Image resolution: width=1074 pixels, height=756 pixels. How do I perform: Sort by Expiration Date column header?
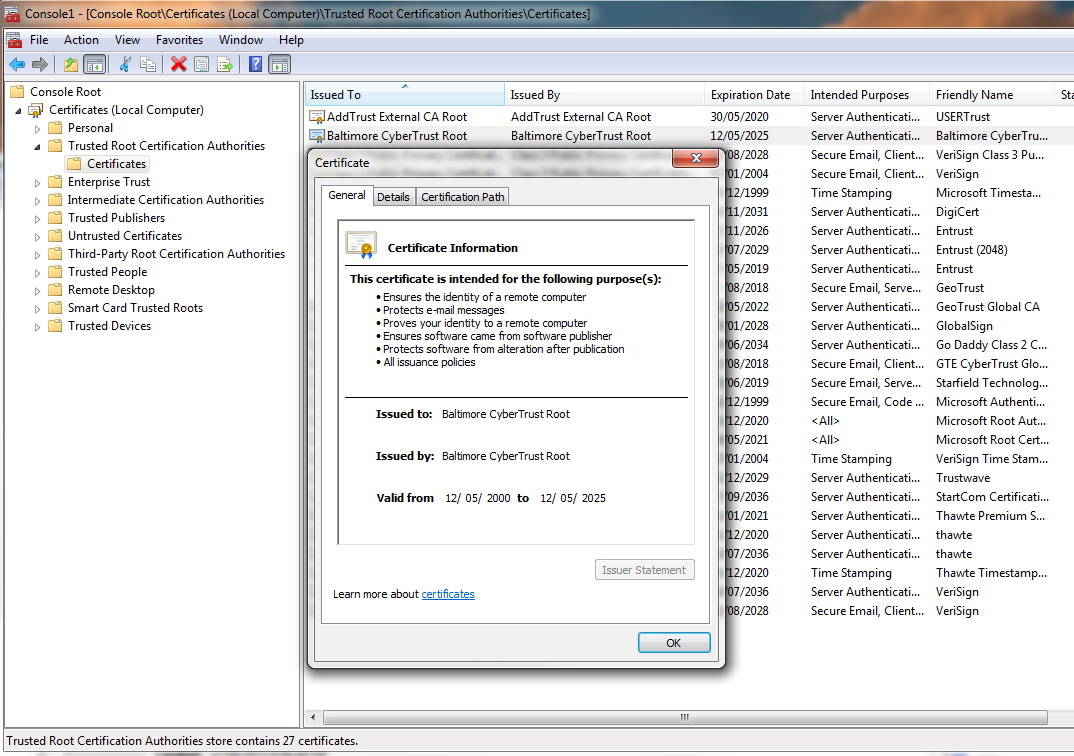[x=754, y=94]
